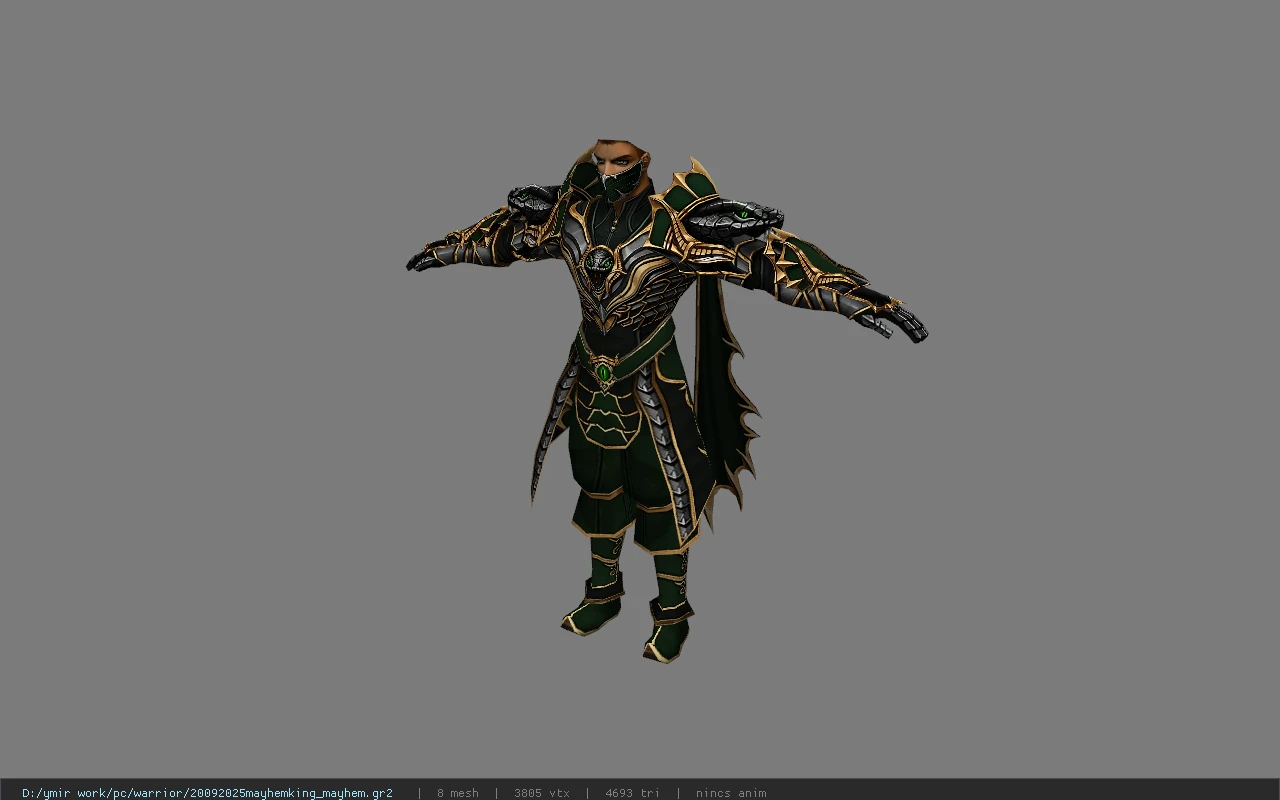The width and height of the screenshot is (1280, 800).
Task: Click the 'nincs anim' status text
Action: tap(731, 793)
